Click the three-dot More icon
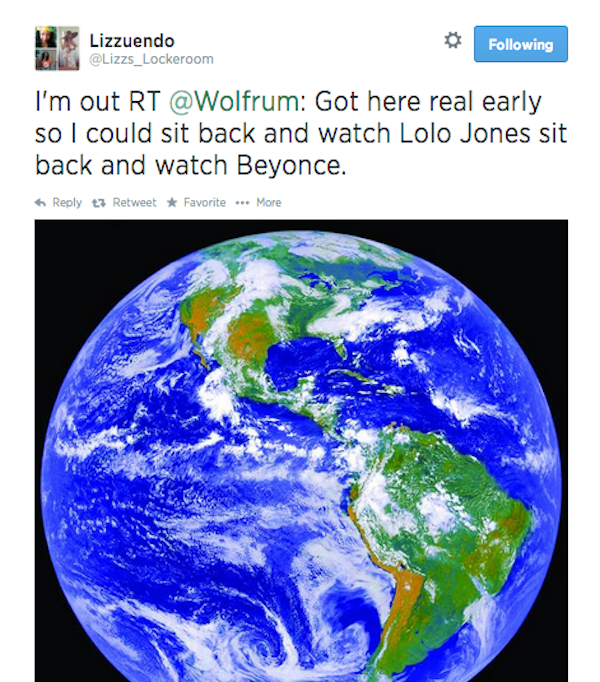 pyautogui.click(x=241, y=203)
